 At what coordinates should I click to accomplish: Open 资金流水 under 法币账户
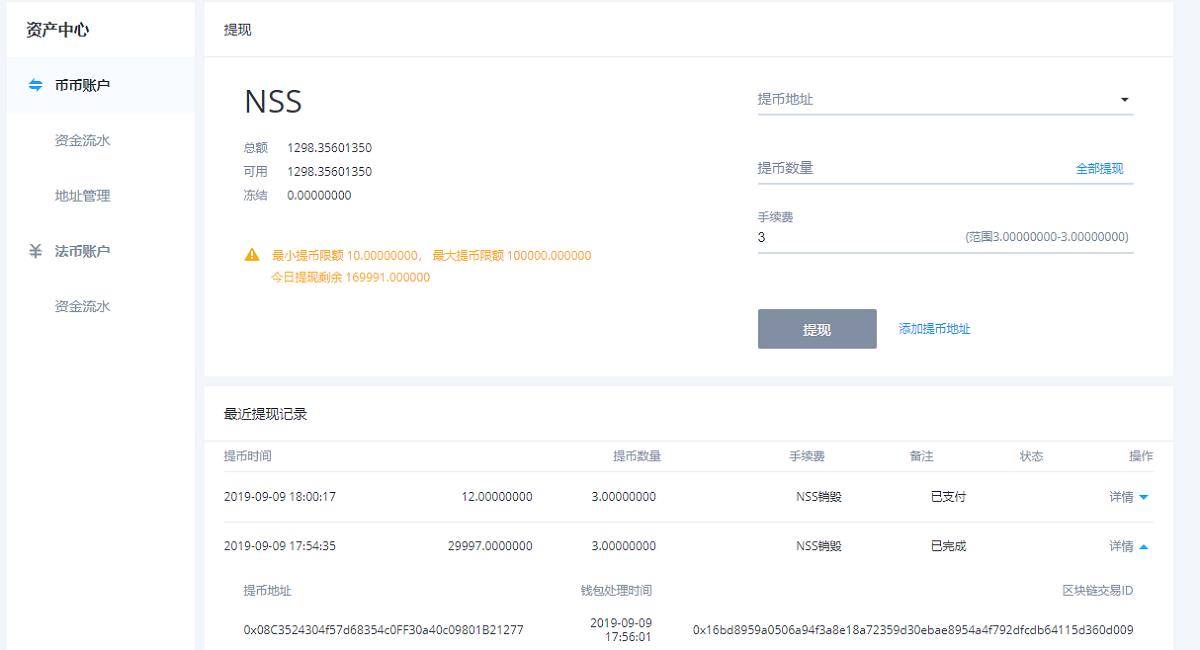pos(83,306)
